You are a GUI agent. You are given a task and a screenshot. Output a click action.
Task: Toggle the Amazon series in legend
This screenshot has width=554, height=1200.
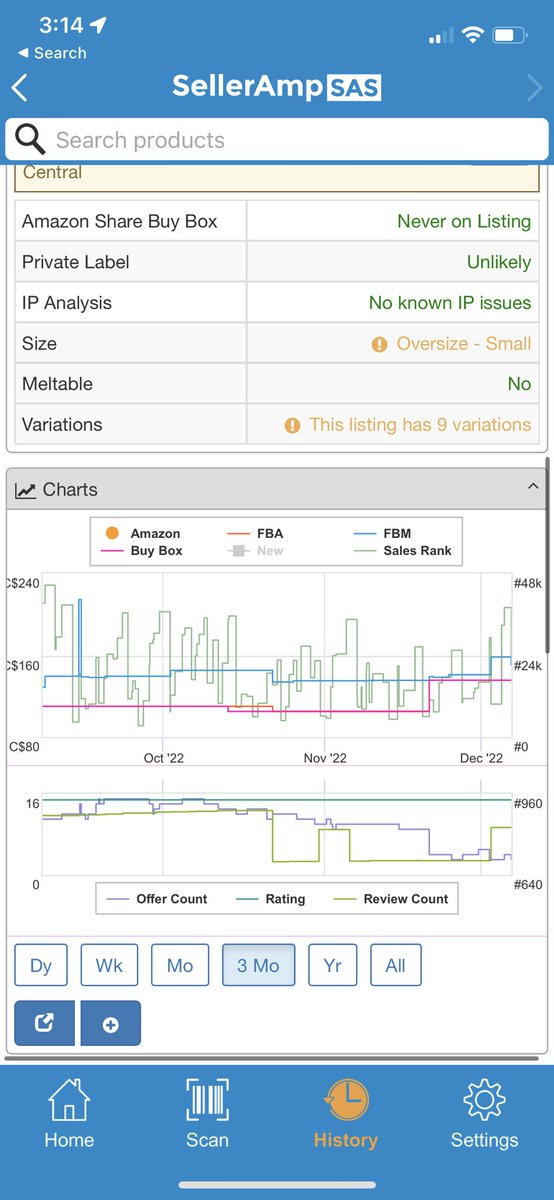point(142,534)
